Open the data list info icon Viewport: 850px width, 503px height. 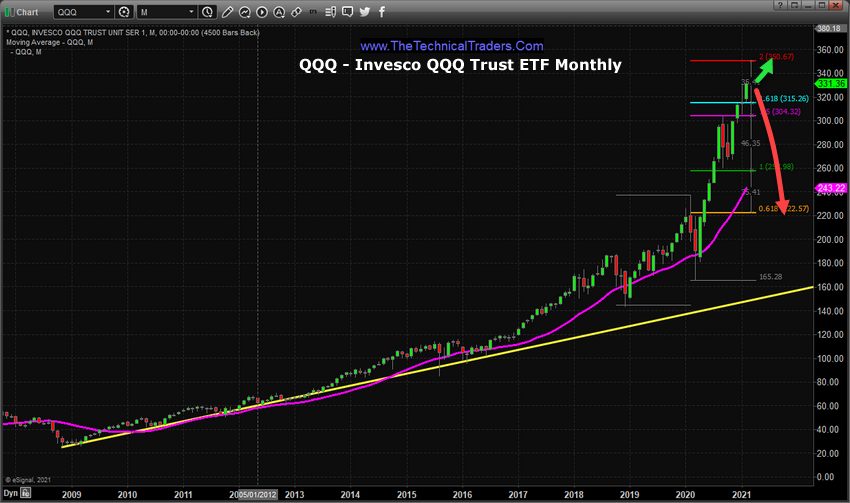click(x=330, y=12)
